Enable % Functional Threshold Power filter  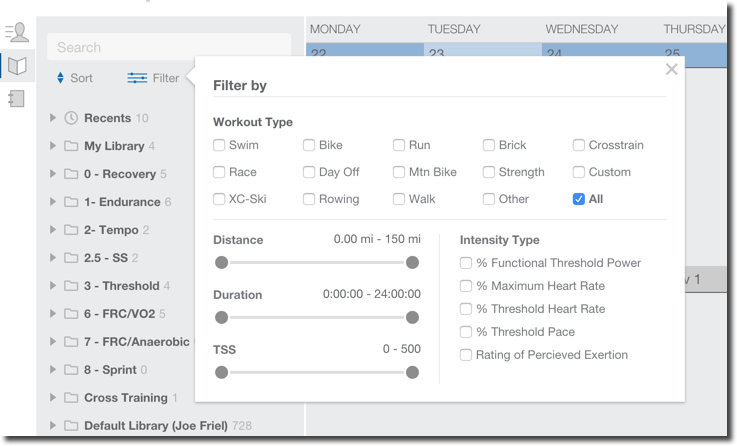[466, 263]
